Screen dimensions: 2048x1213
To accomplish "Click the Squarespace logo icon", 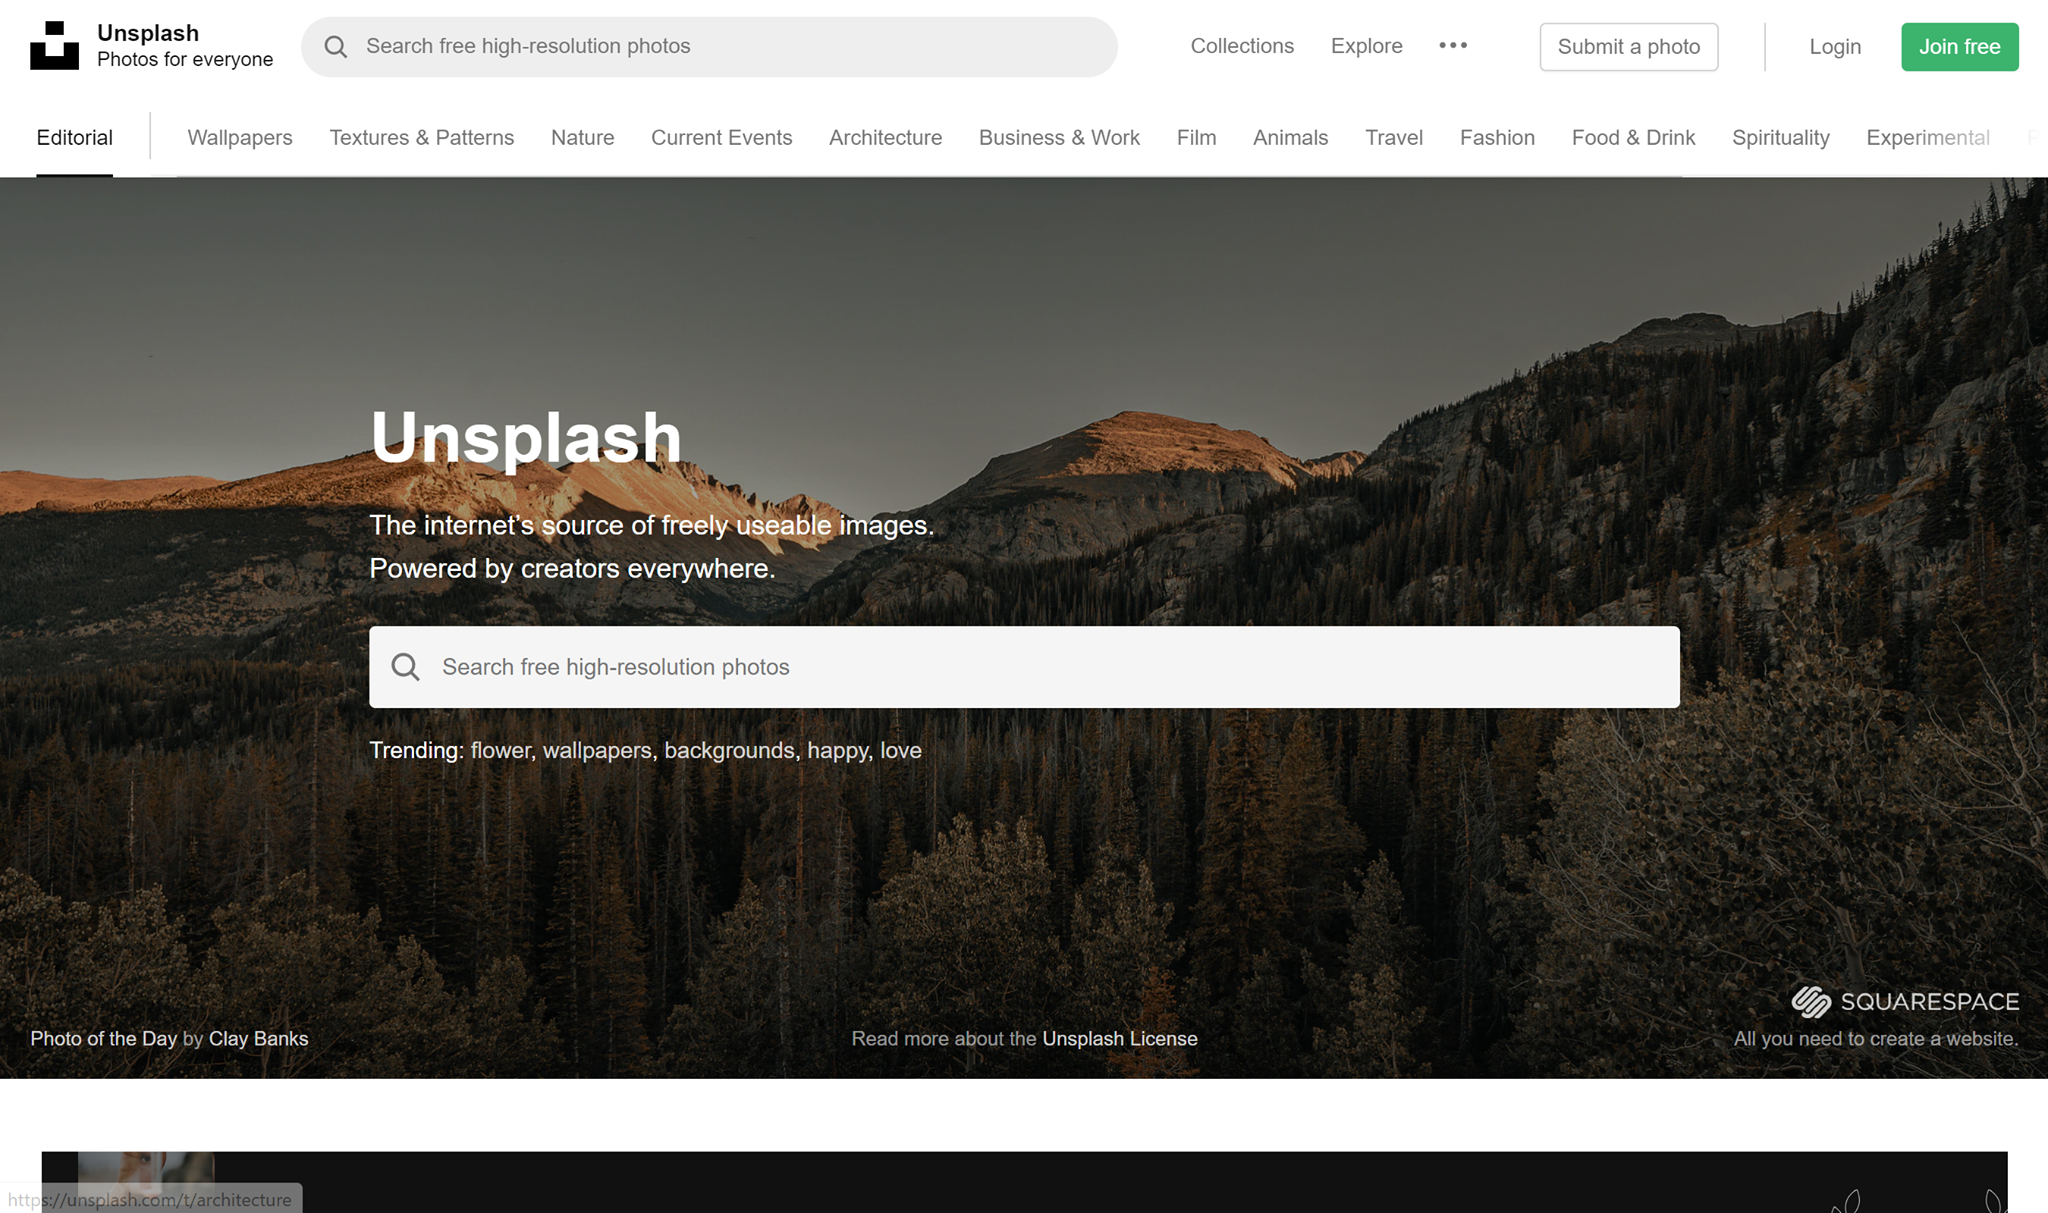I will (x=1810, y=1001).
